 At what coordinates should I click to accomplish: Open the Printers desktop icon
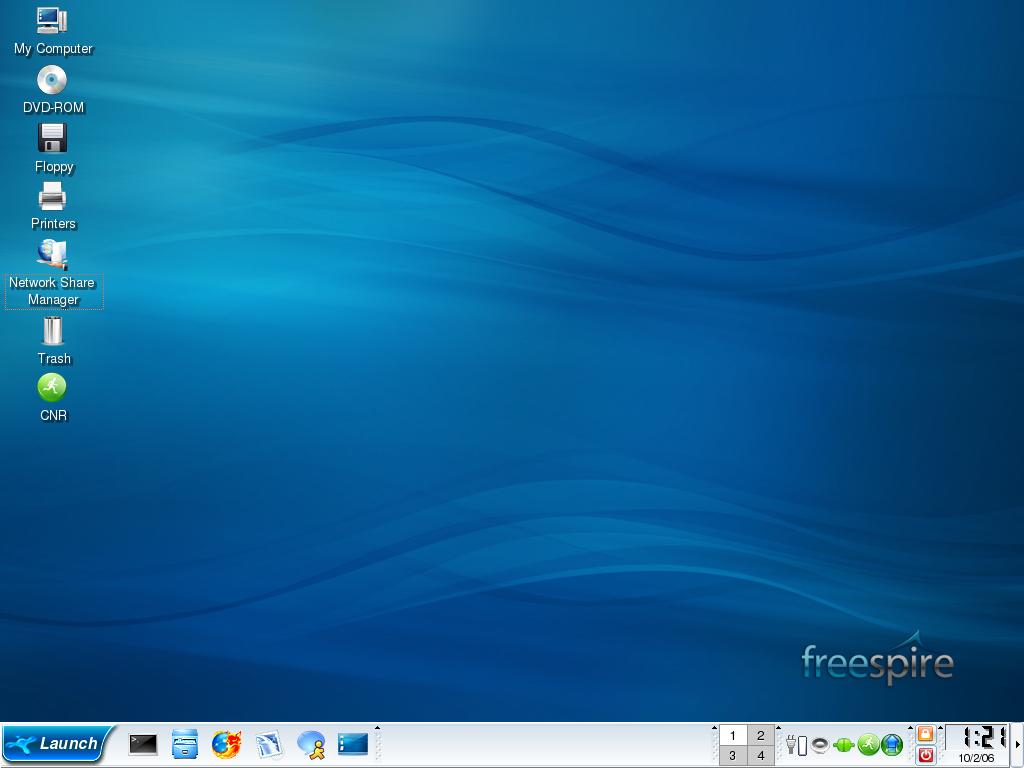(x=52, y=196)
